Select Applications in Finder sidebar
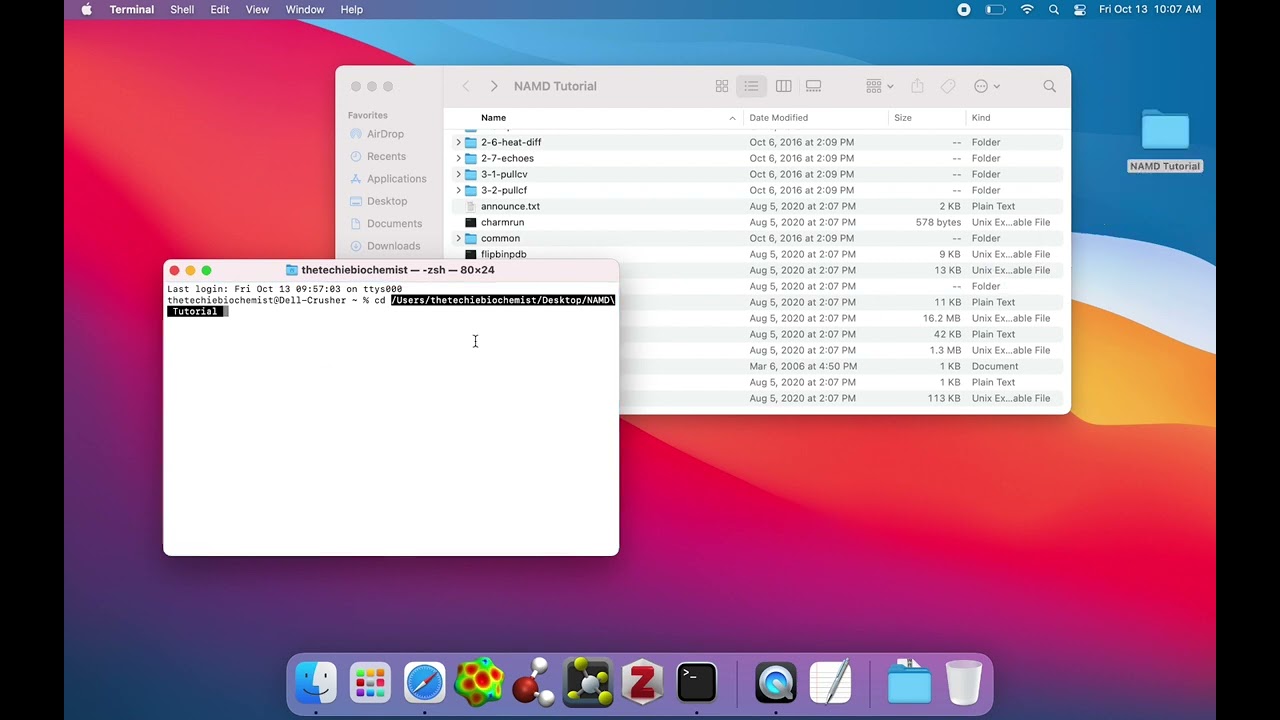Viewport: 1280px width, 720px height. pos(387,179)
